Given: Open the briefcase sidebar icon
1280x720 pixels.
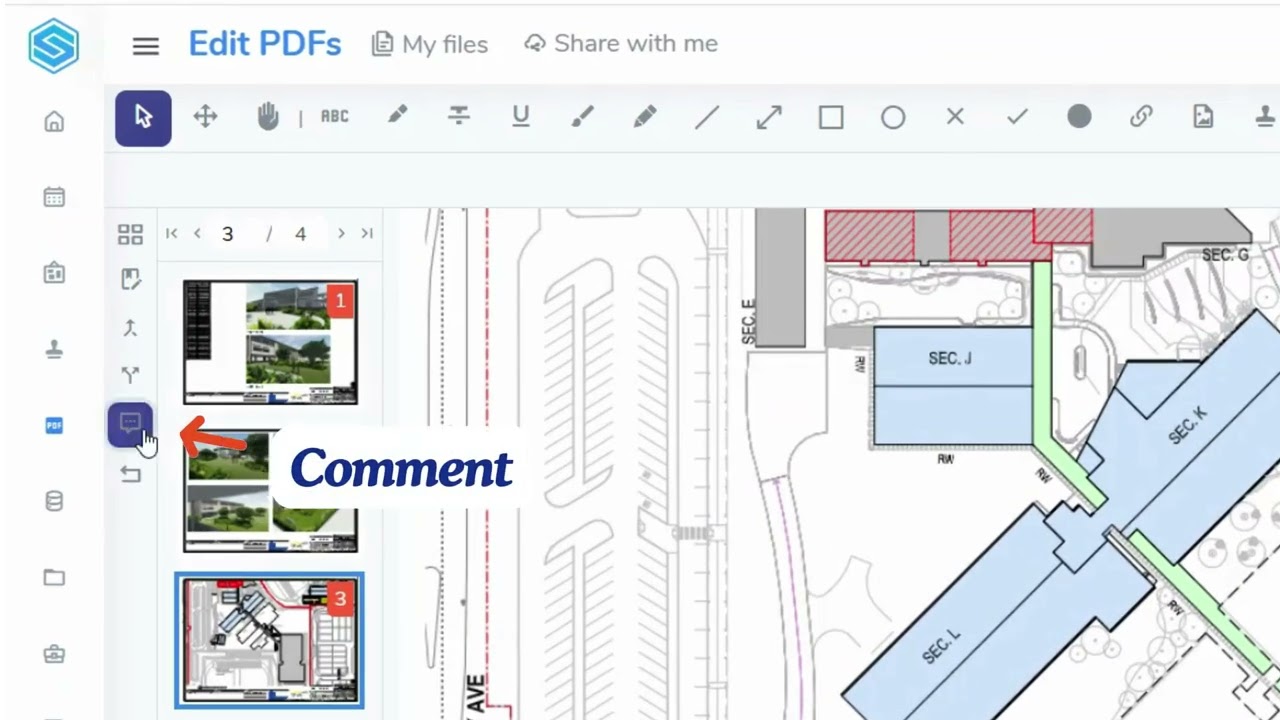Looking at the screenshot, I should 54,654.
